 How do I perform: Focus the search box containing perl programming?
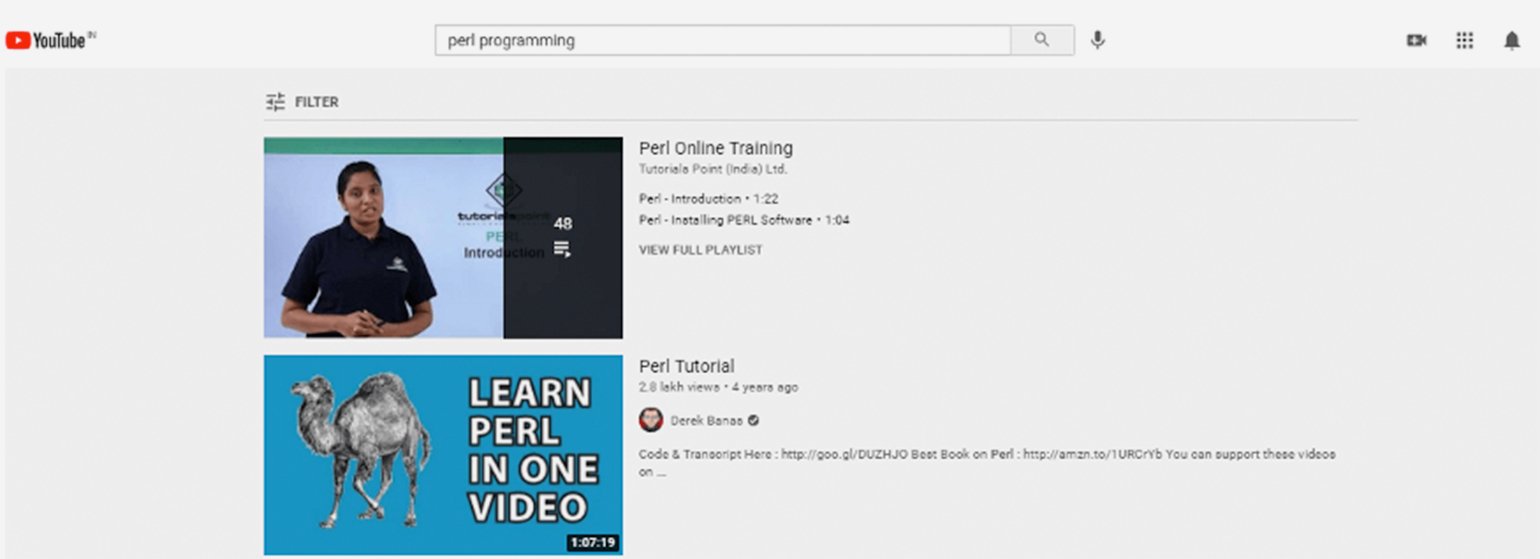coord(723,40)
